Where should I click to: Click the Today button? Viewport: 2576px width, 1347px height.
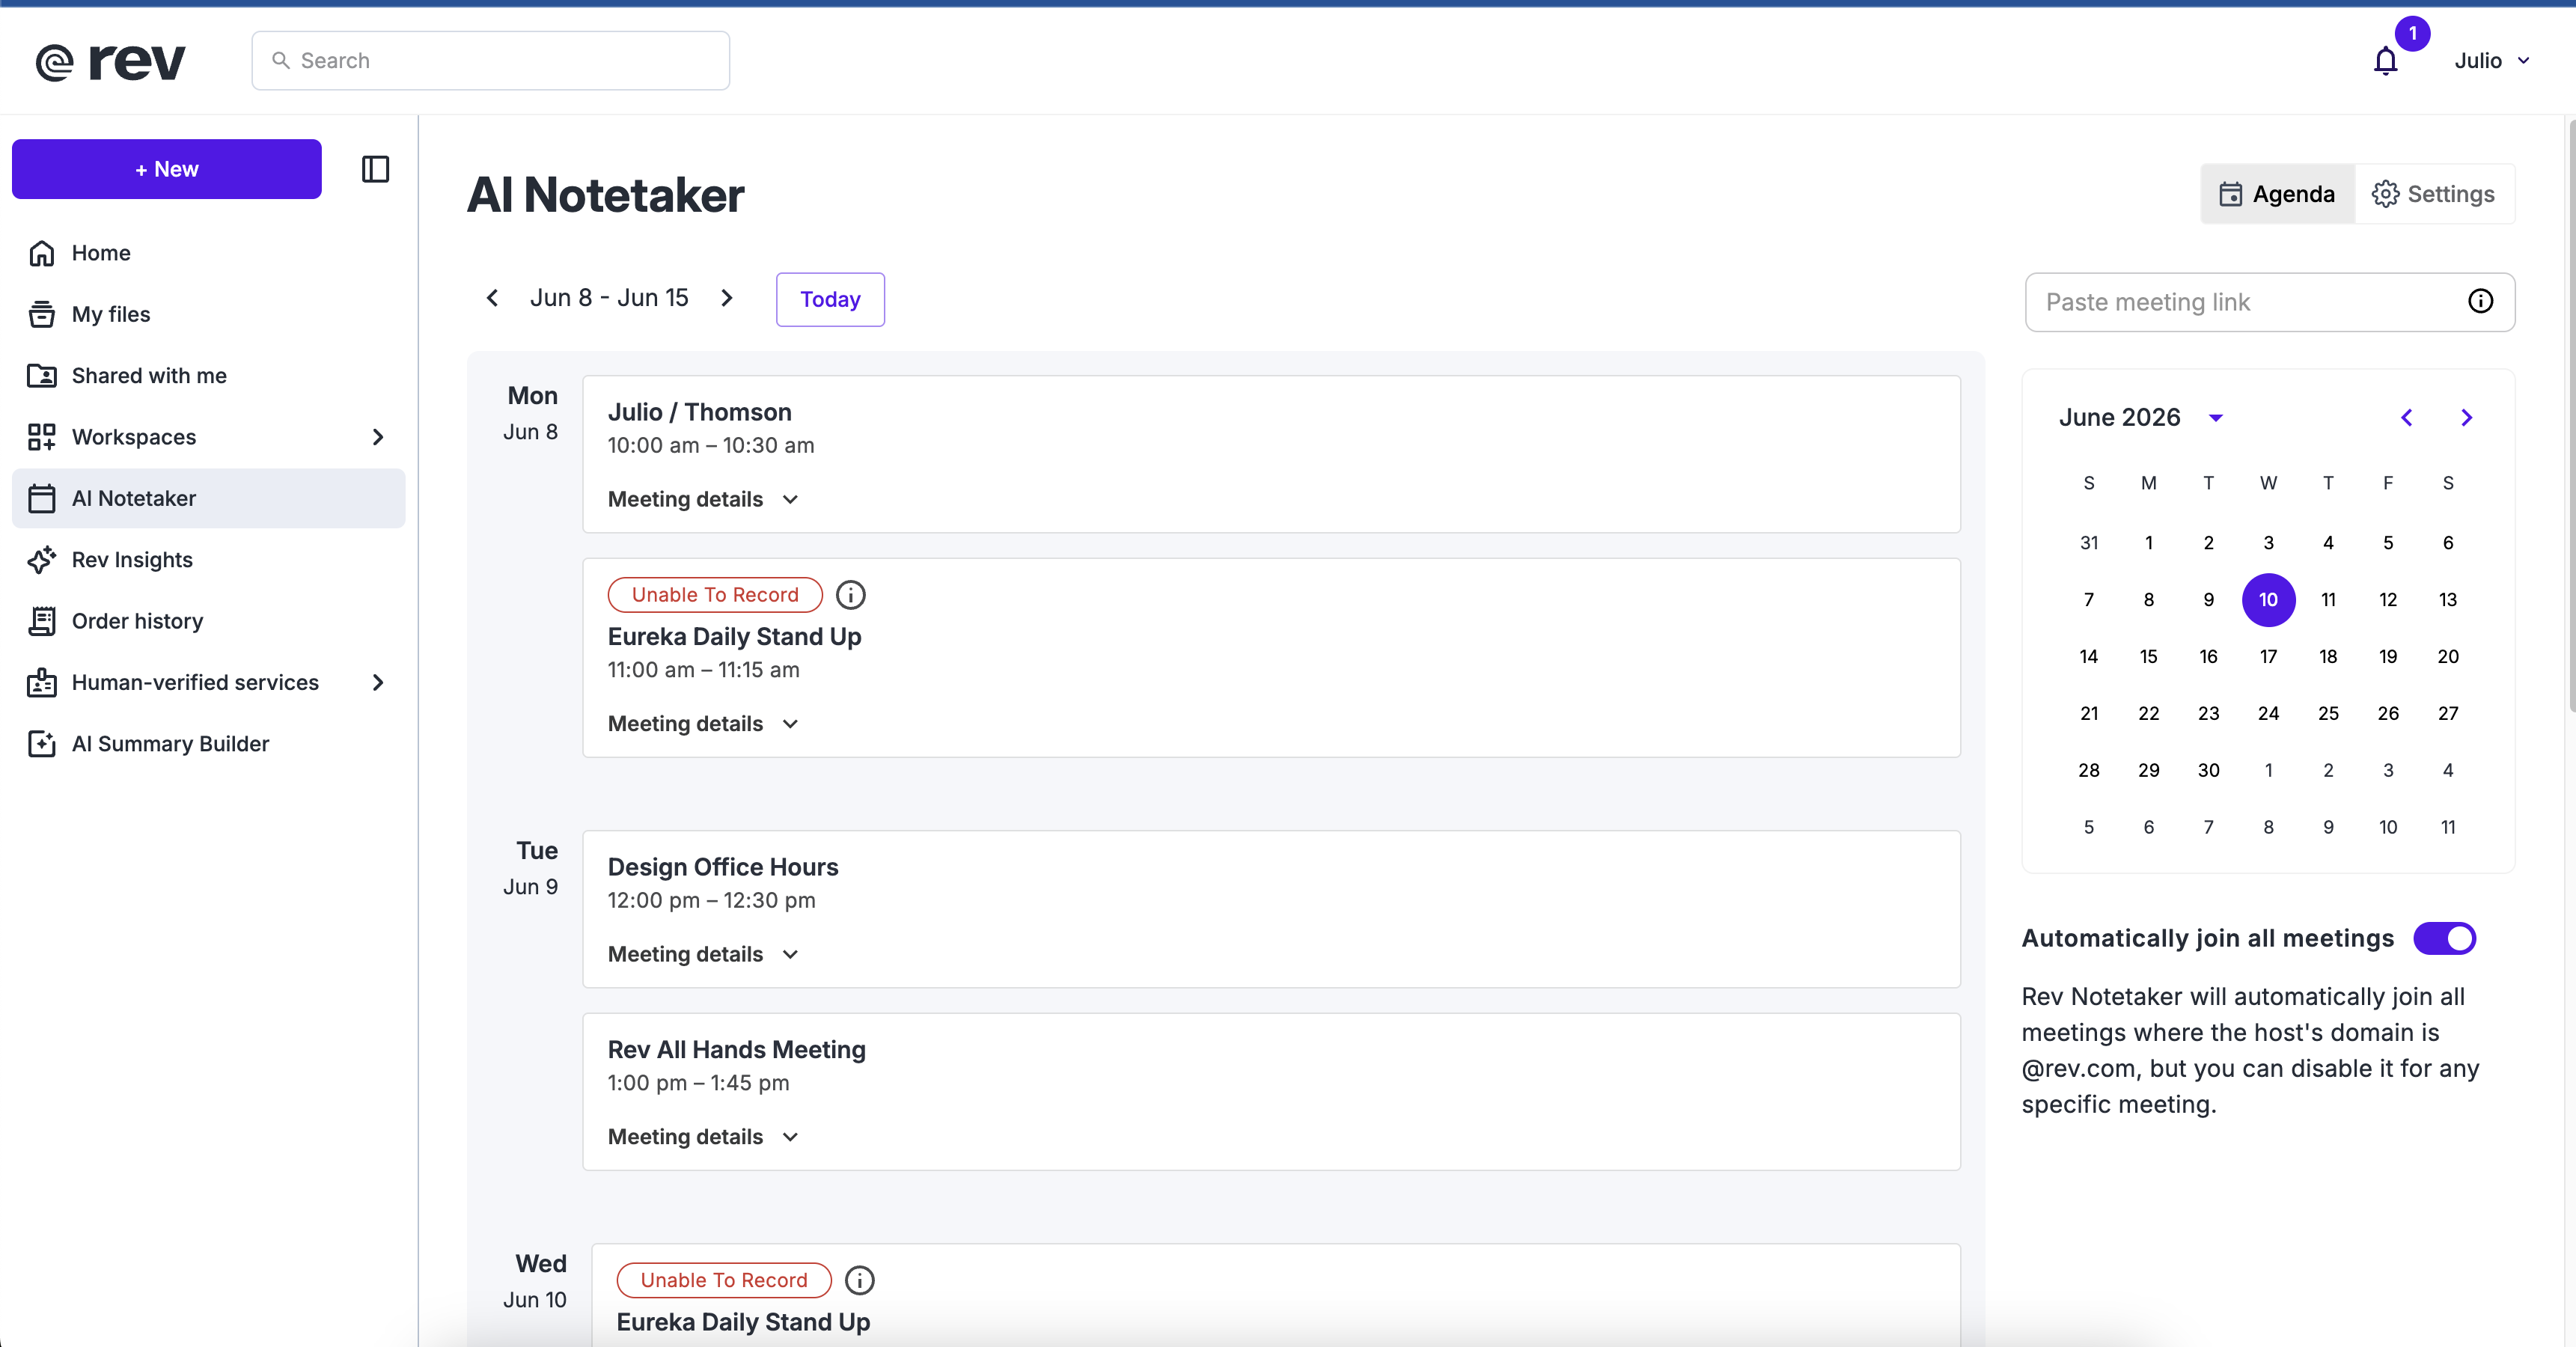830,299
